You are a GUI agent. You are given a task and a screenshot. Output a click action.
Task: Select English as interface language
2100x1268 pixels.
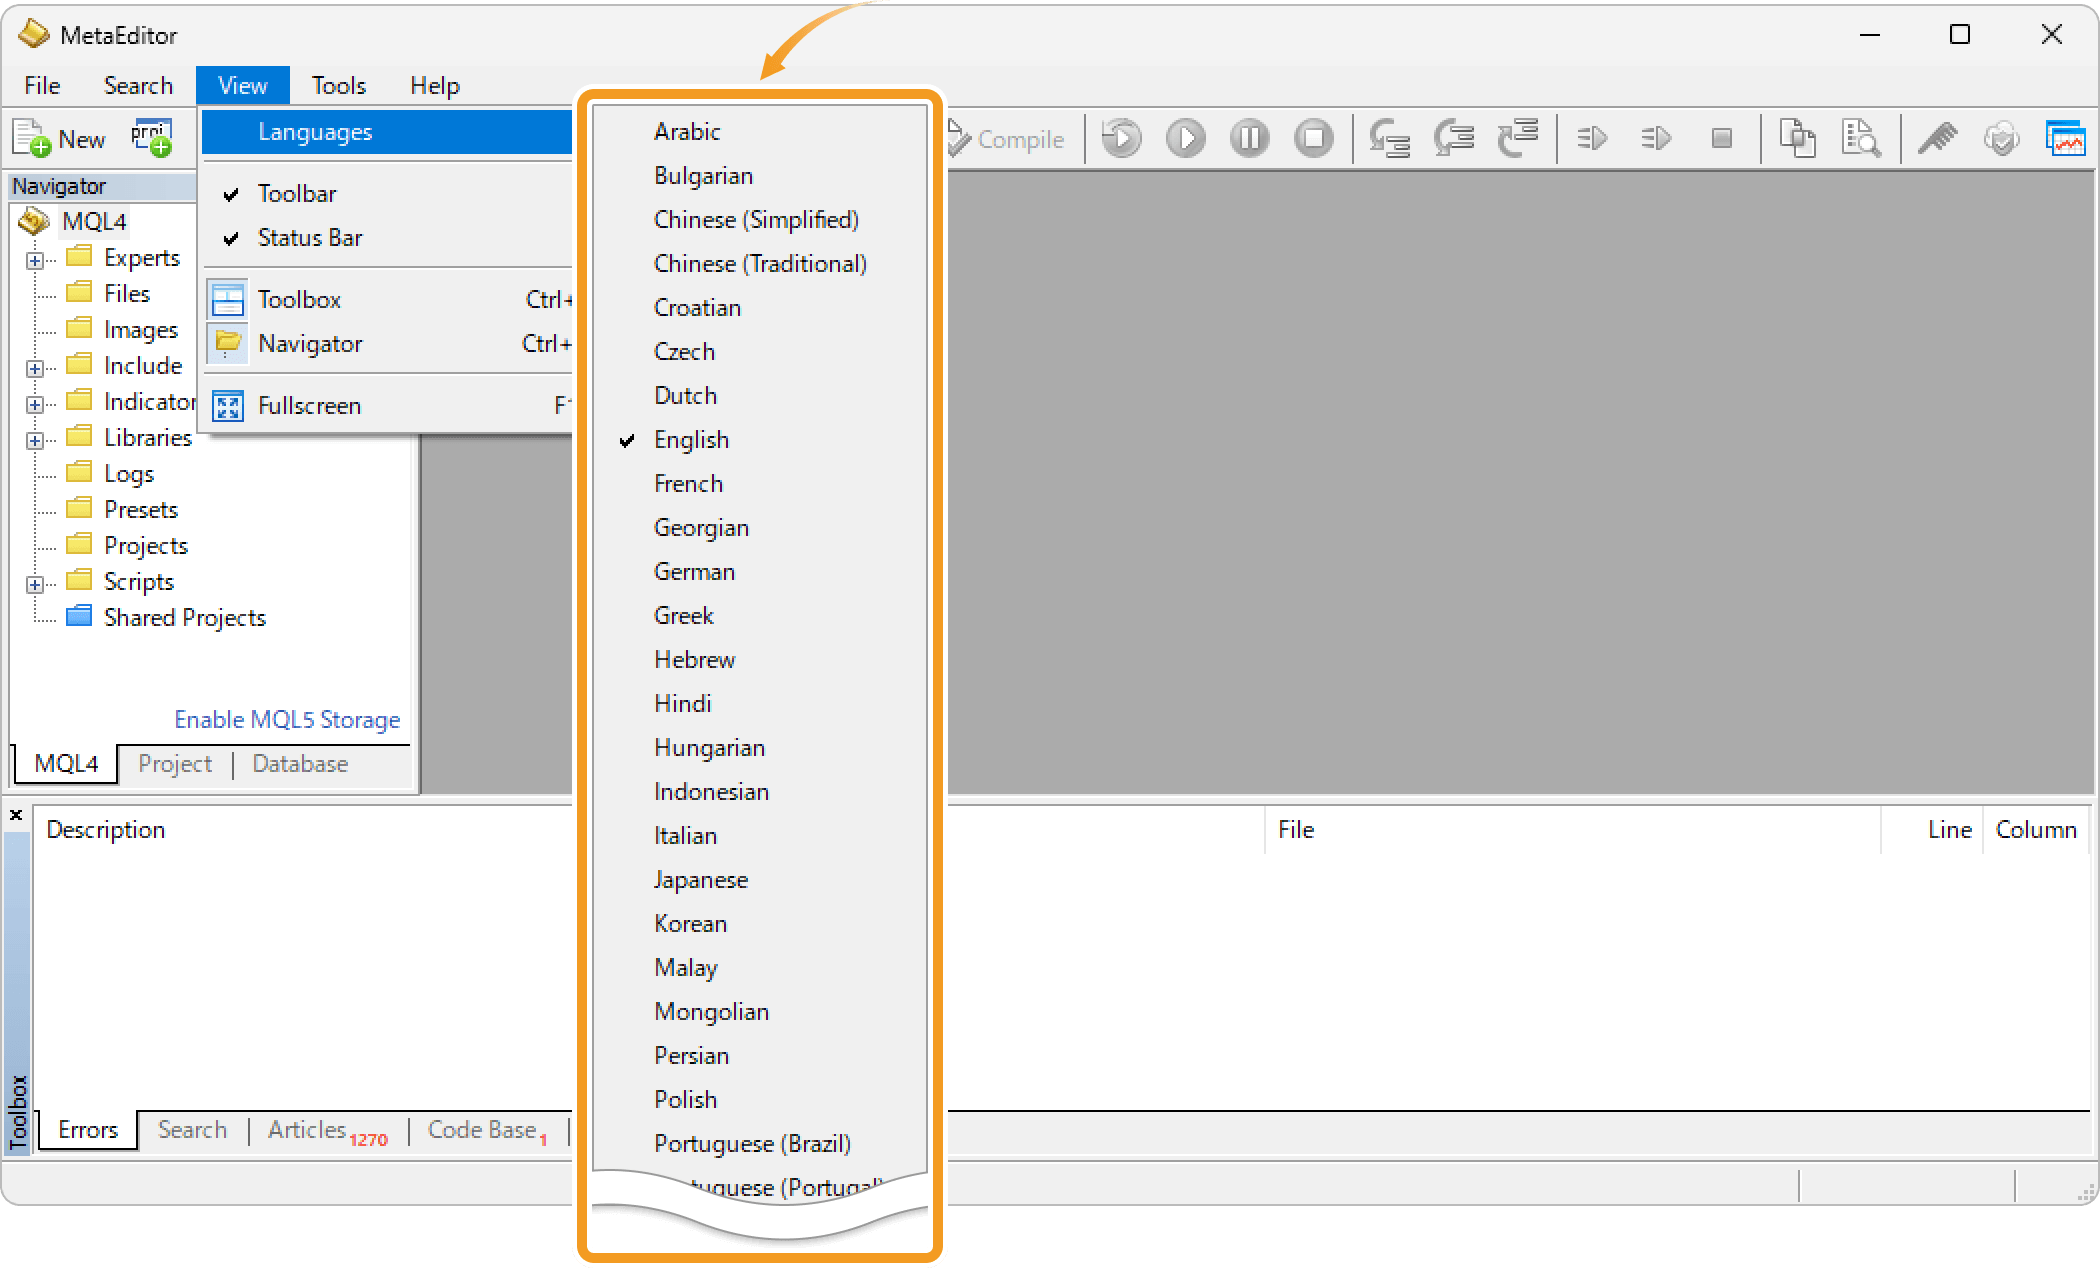[x=692, y=440]
